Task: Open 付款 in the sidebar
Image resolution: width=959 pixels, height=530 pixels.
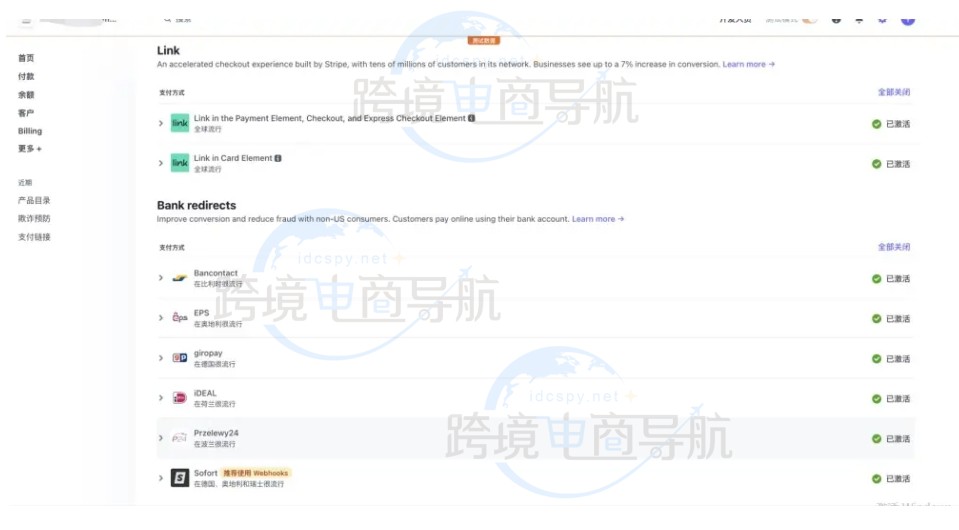Action: tap(26, 76)
